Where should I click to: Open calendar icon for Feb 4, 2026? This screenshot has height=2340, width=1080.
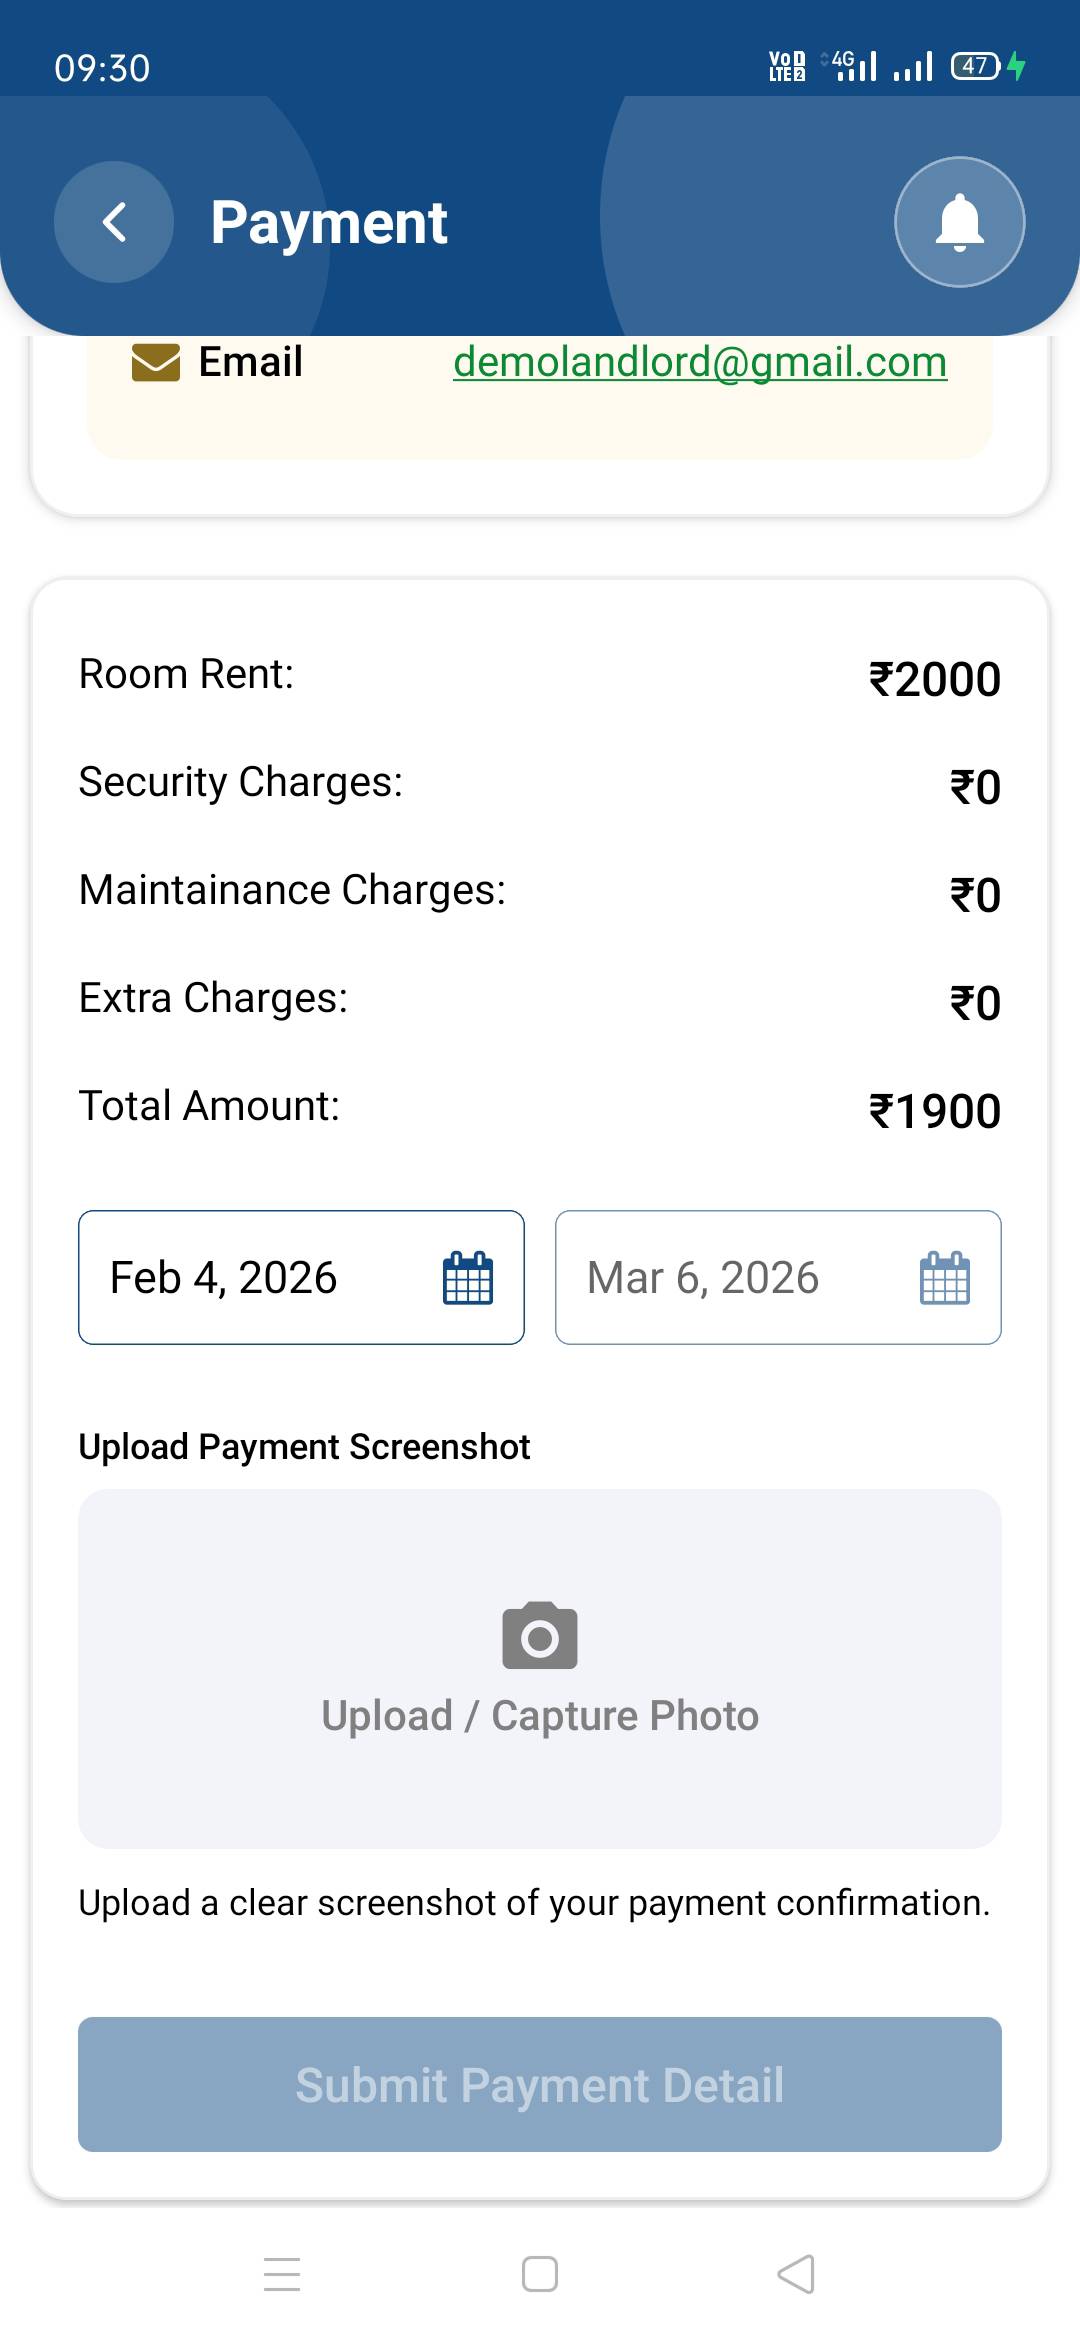(x=468, y=1278)
